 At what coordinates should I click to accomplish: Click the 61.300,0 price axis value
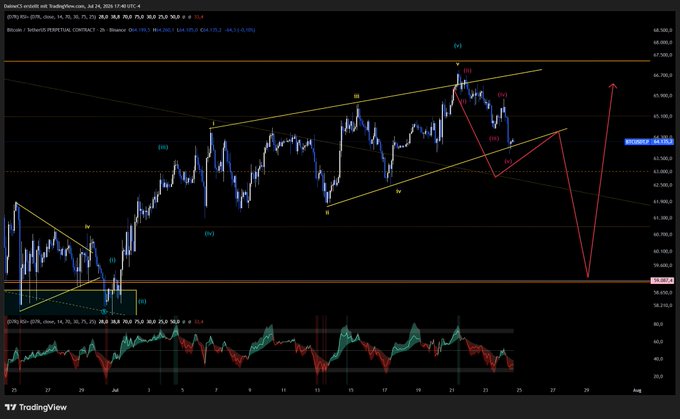click(662, 218)
